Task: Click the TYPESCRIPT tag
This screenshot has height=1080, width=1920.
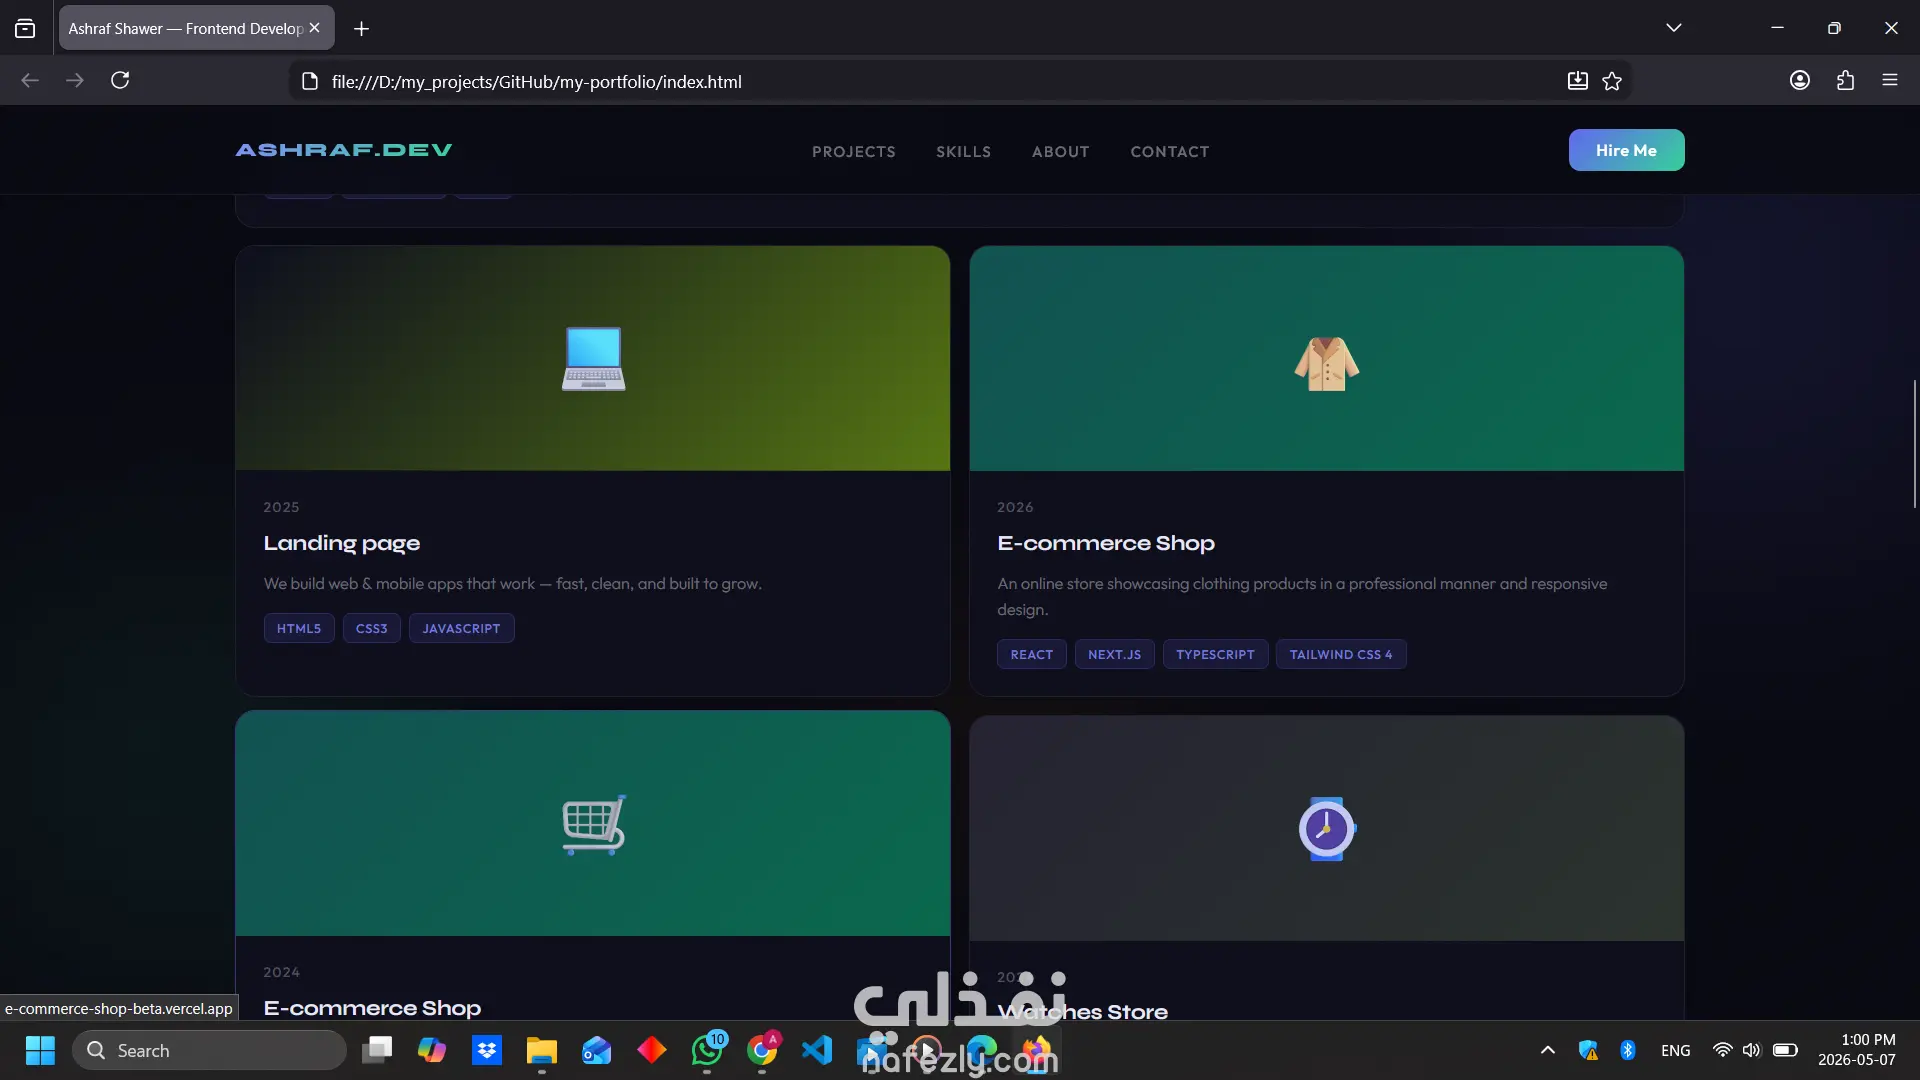Action: pyautogui.click(x=1215, y=654)
